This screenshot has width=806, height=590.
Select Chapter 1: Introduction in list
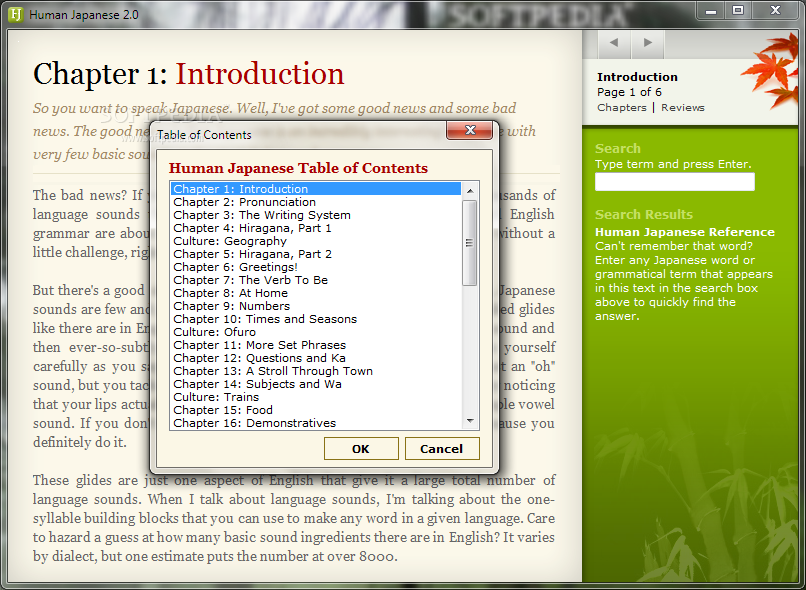coord(316,189)
